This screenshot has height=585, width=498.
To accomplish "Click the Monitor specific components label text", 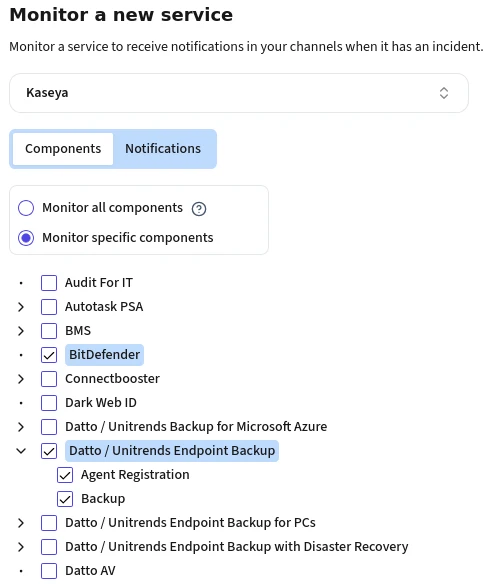I will (128, 238).
